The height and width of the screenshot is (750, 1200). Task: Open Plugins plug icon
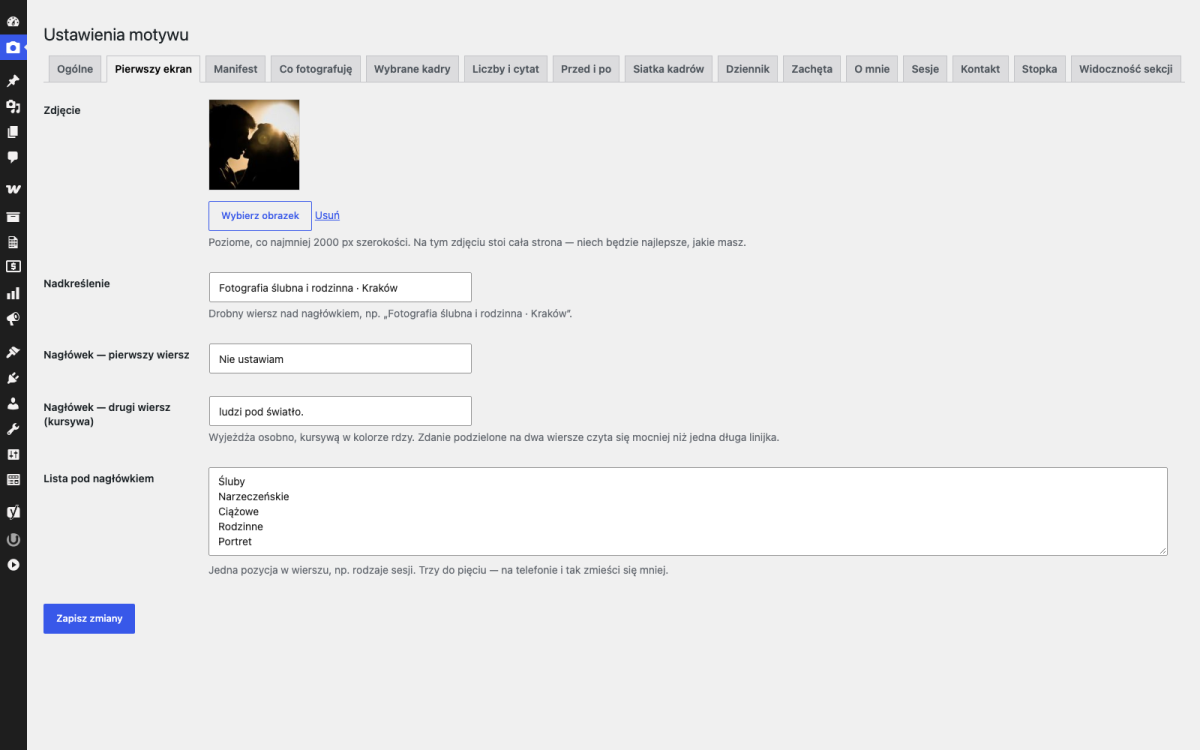pos(13,378)
